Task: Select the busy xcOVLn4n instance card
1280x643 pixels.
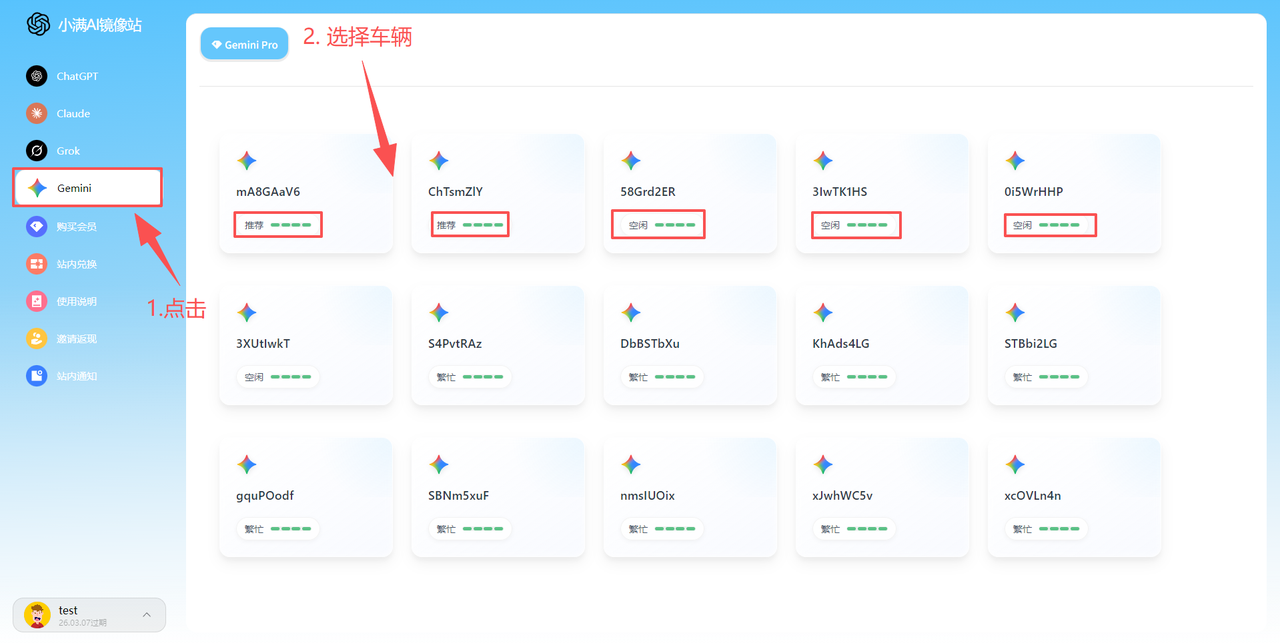Action: (1074, 497)
